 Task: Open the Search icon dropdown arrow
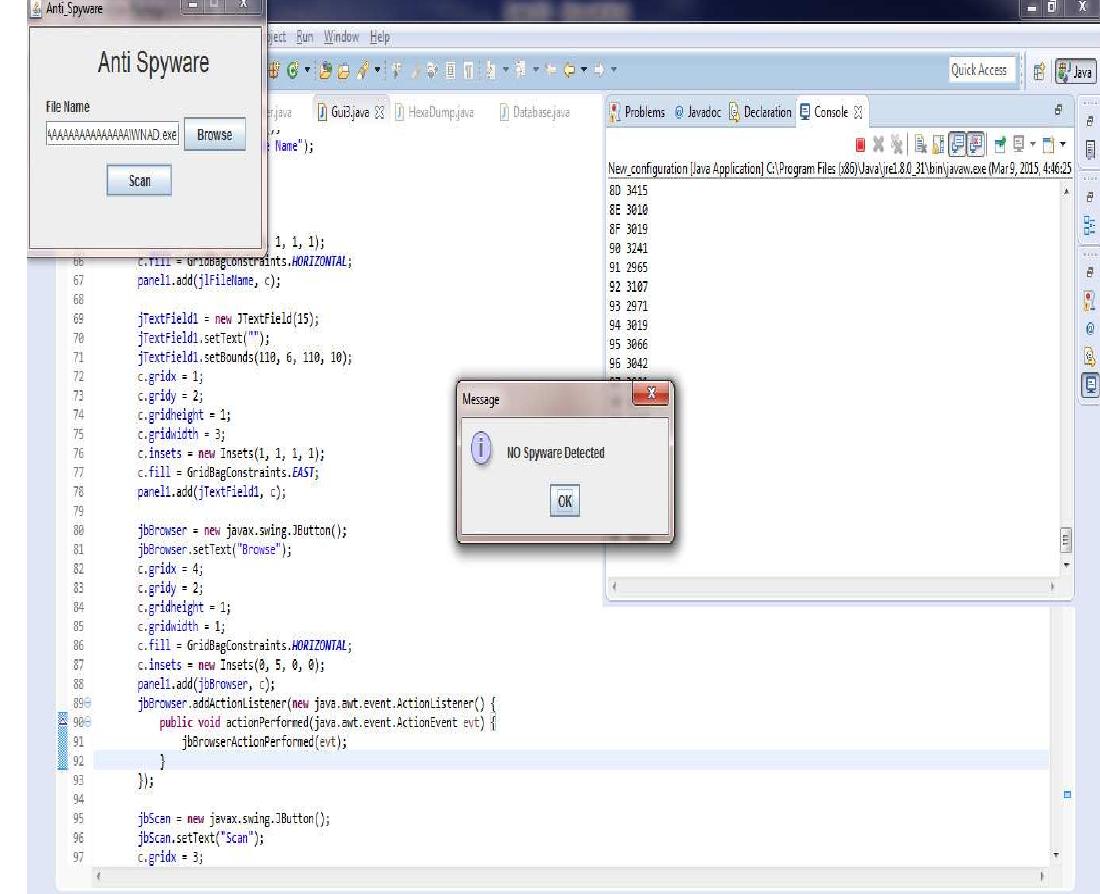(377, 69)
